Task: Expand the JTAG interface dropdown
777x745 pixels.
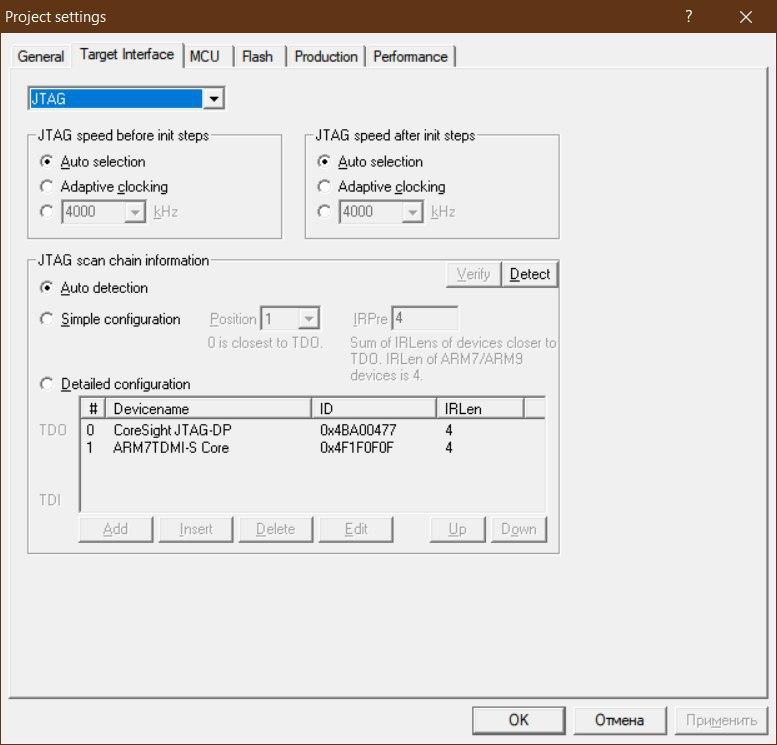Action: (213, 99)
